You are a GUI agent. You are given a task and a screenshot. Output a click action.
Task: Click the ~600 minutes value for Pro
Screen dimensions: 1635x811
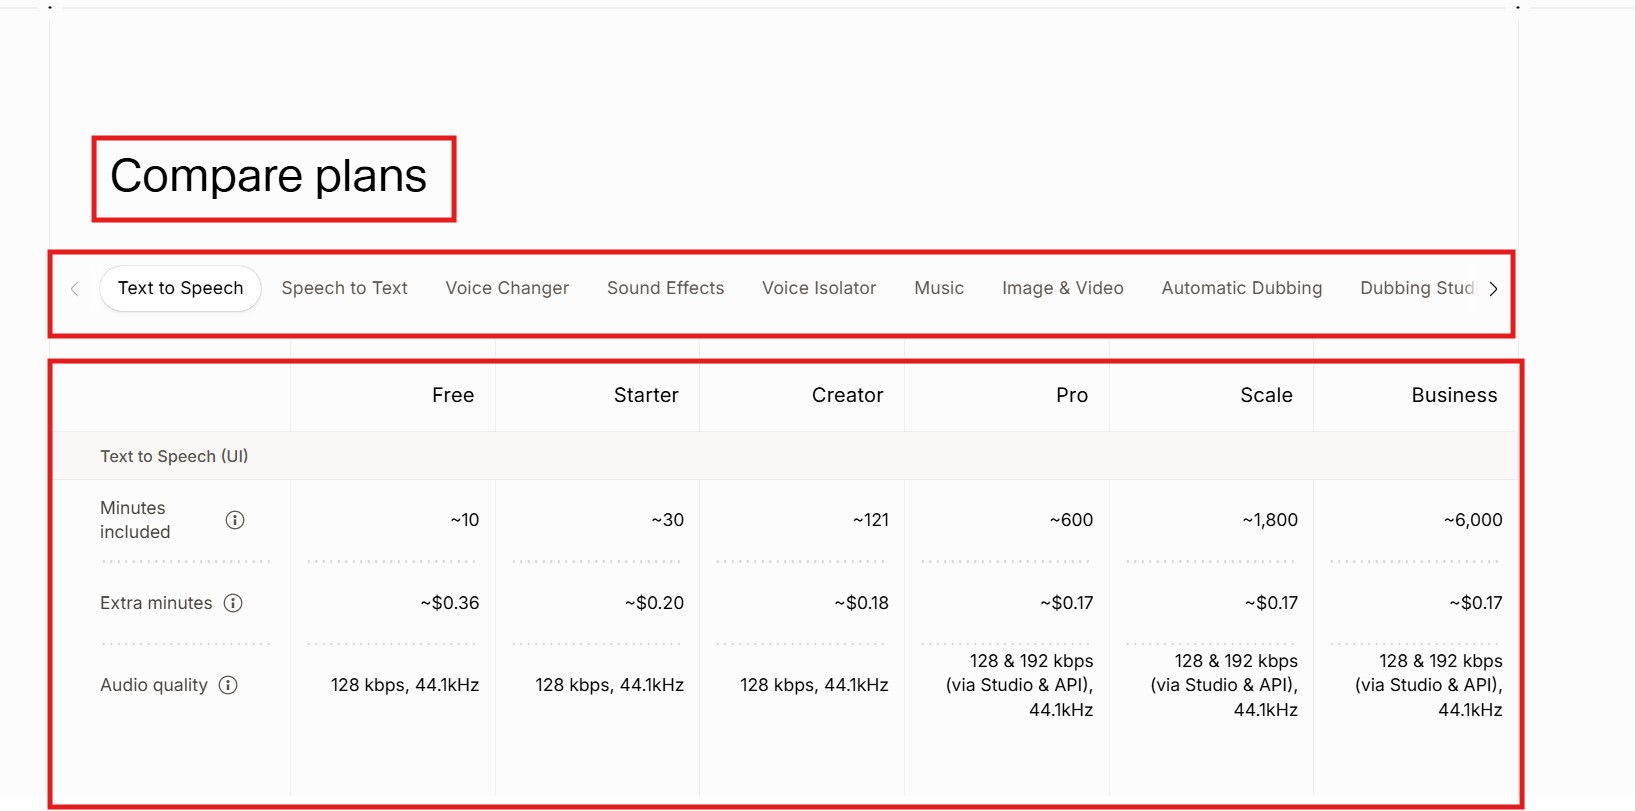click(1072, 520)
